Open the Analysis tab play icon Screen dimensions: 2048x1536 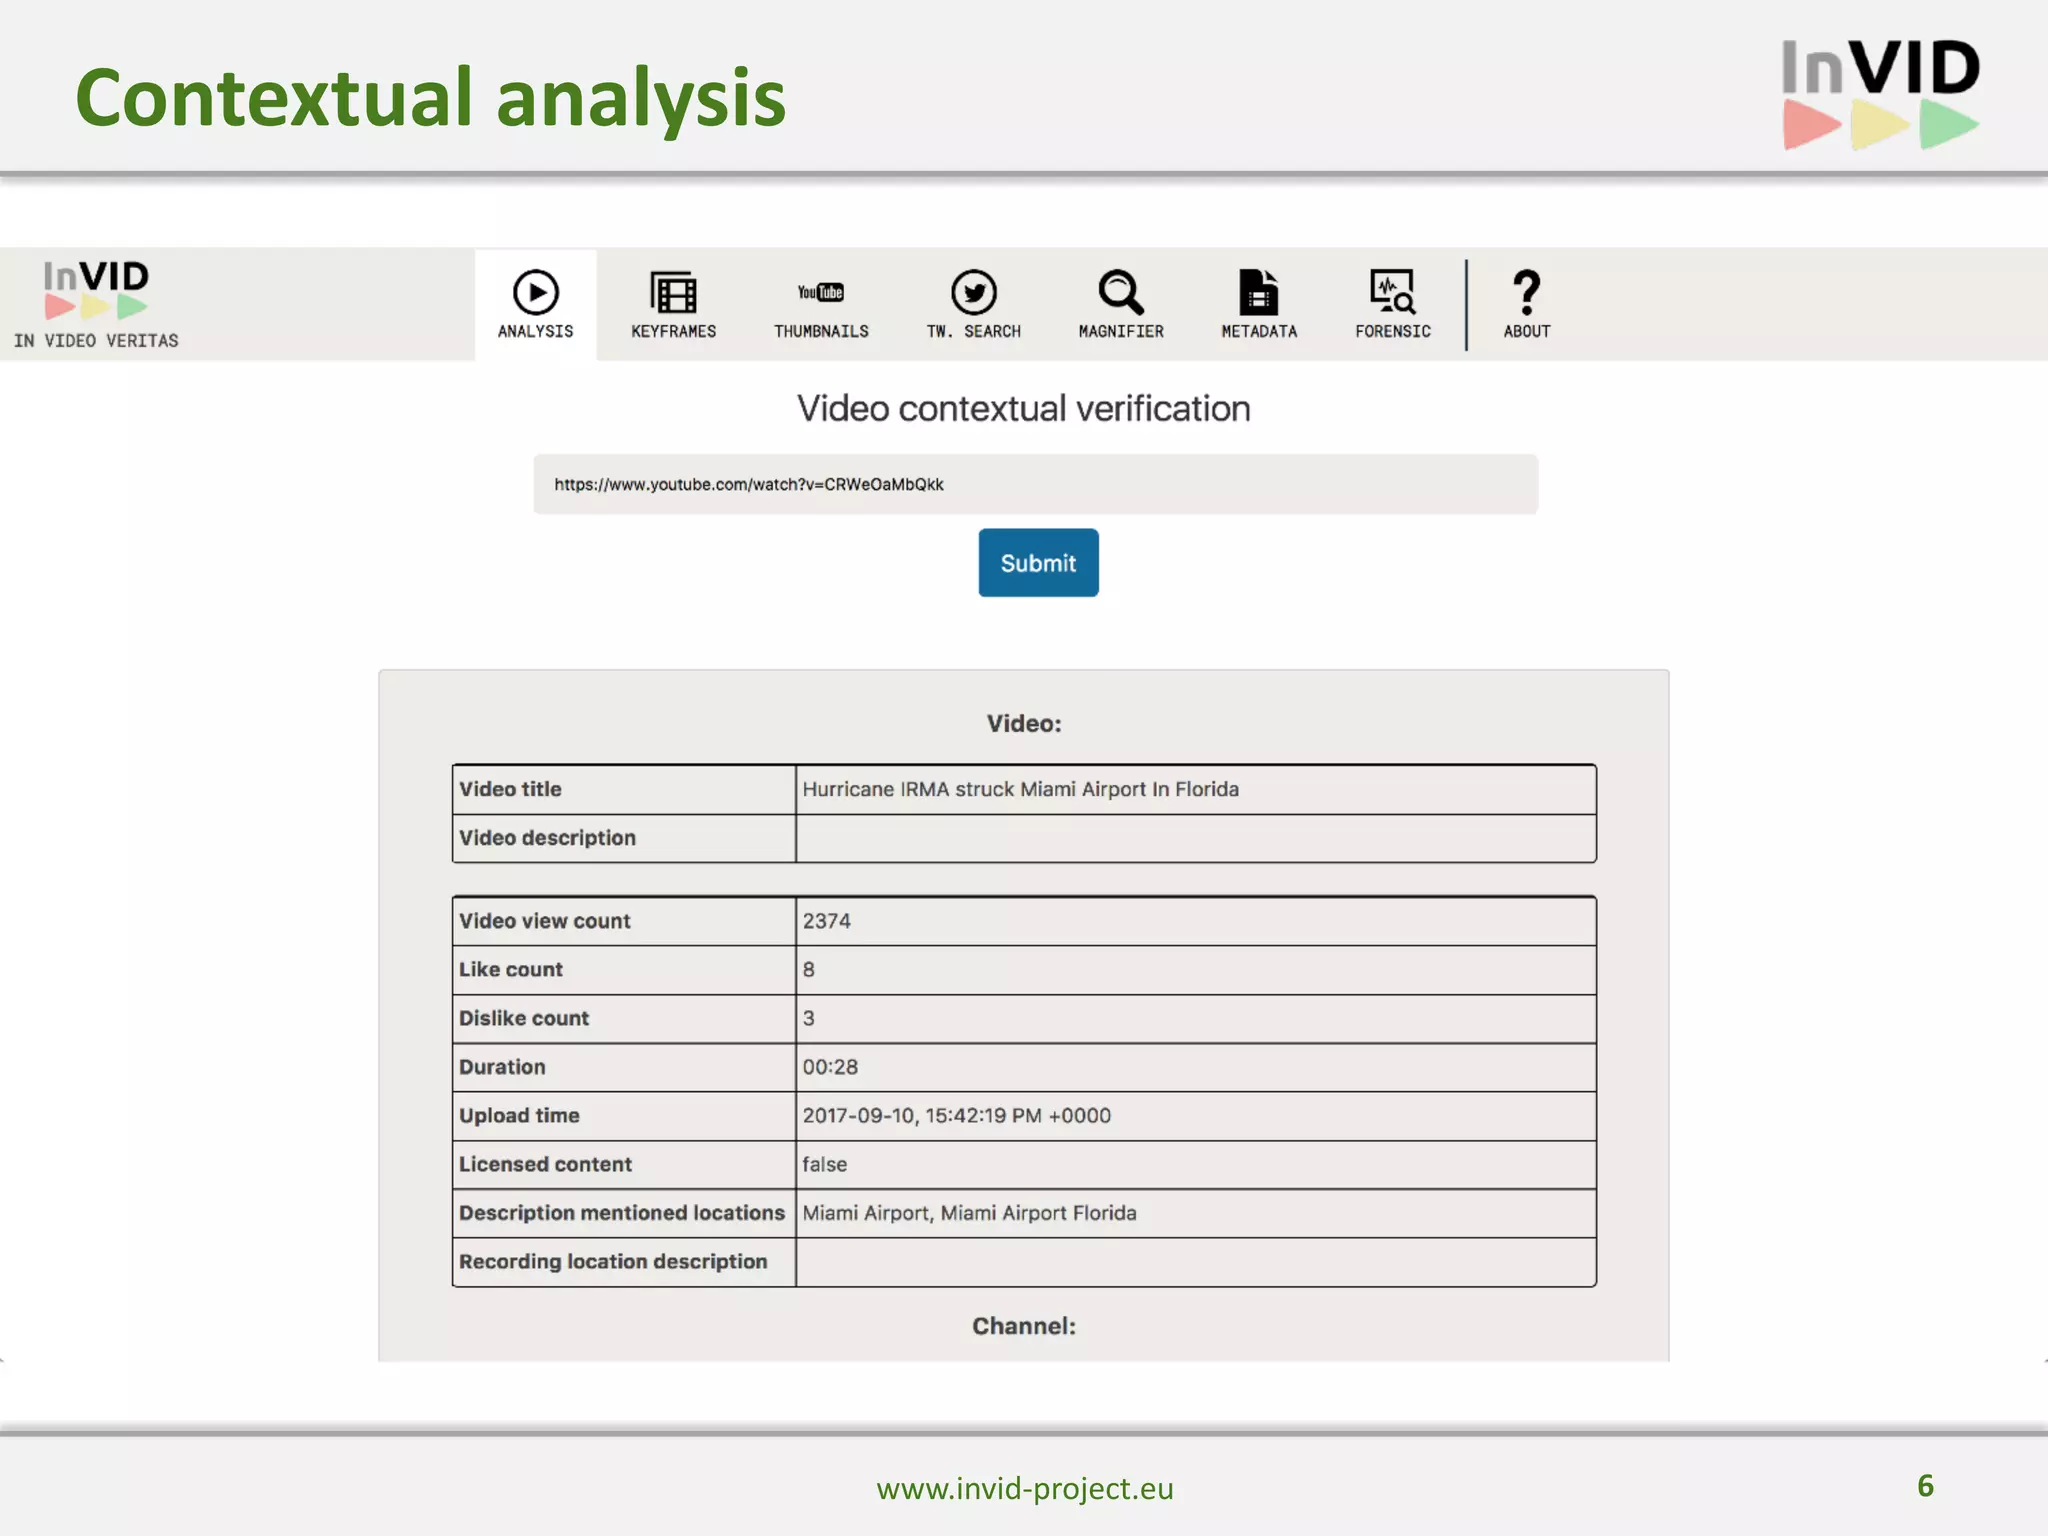[536, 292]
